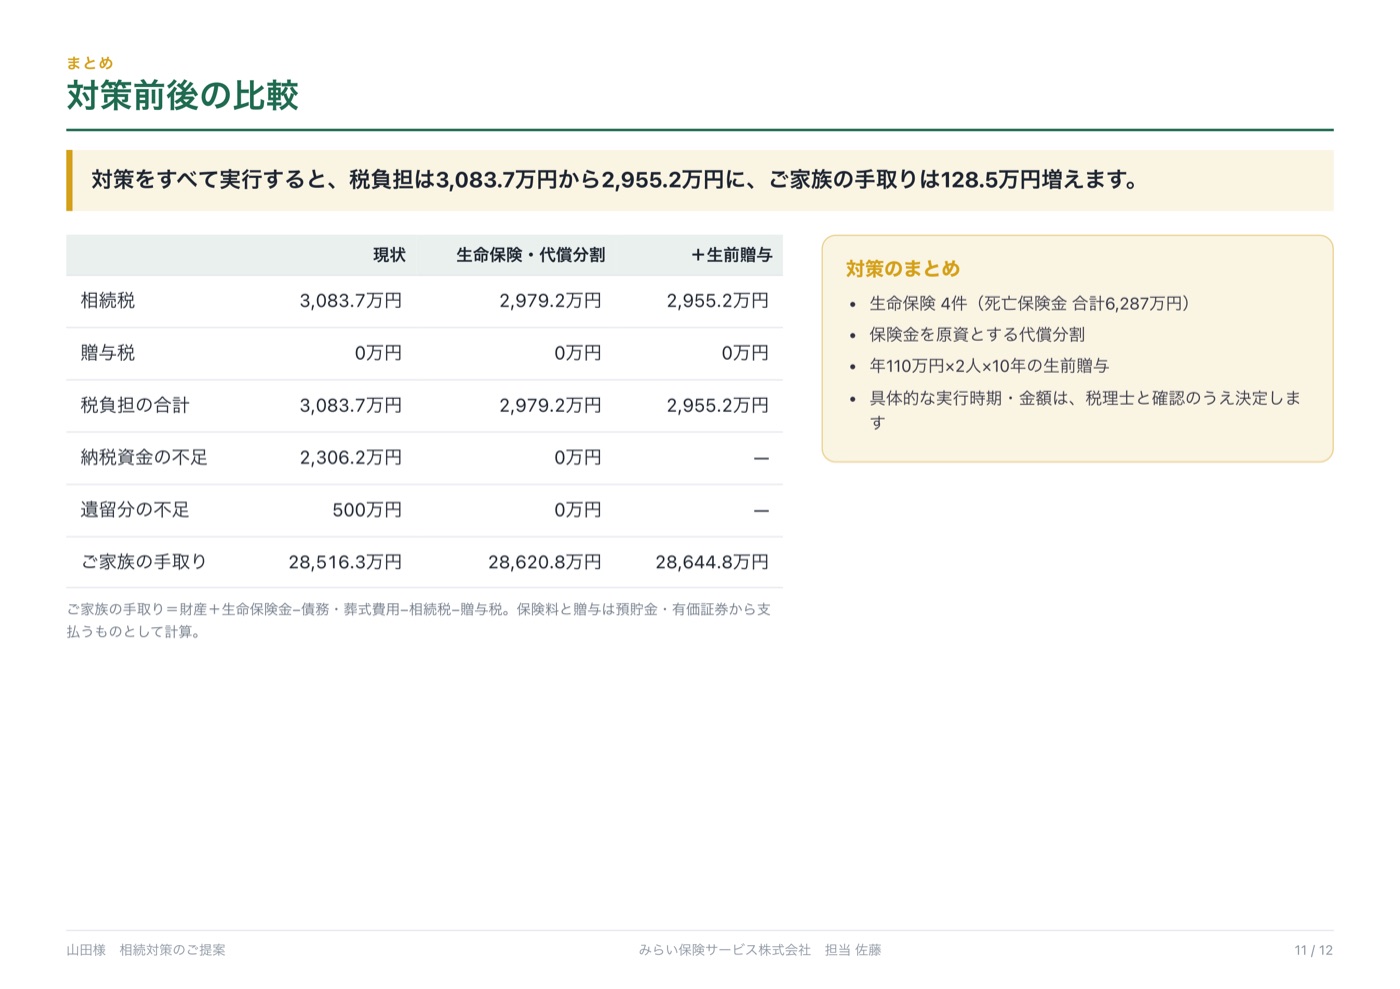Select the footer text "山田様 相続対策のご提案"
The image size is (1400, 989).
pos(146,950)
